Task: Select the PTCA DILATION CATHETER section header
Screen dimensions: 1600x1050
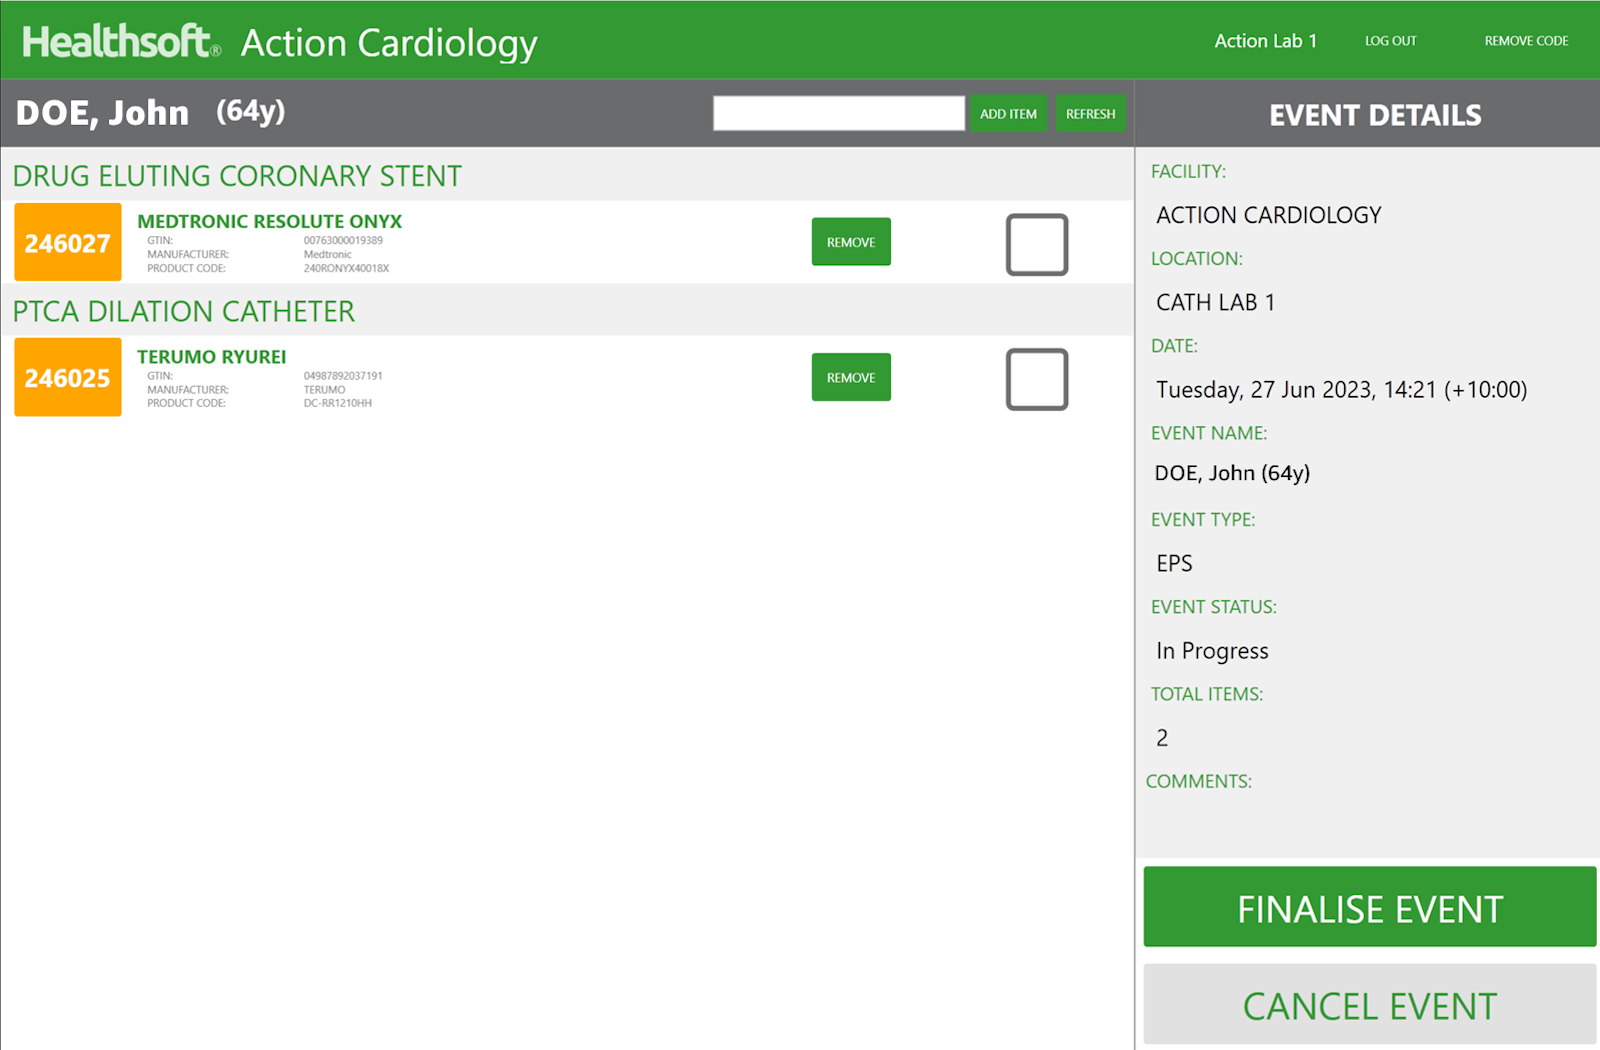Action: pyautogui.click(x=183, y=311)
